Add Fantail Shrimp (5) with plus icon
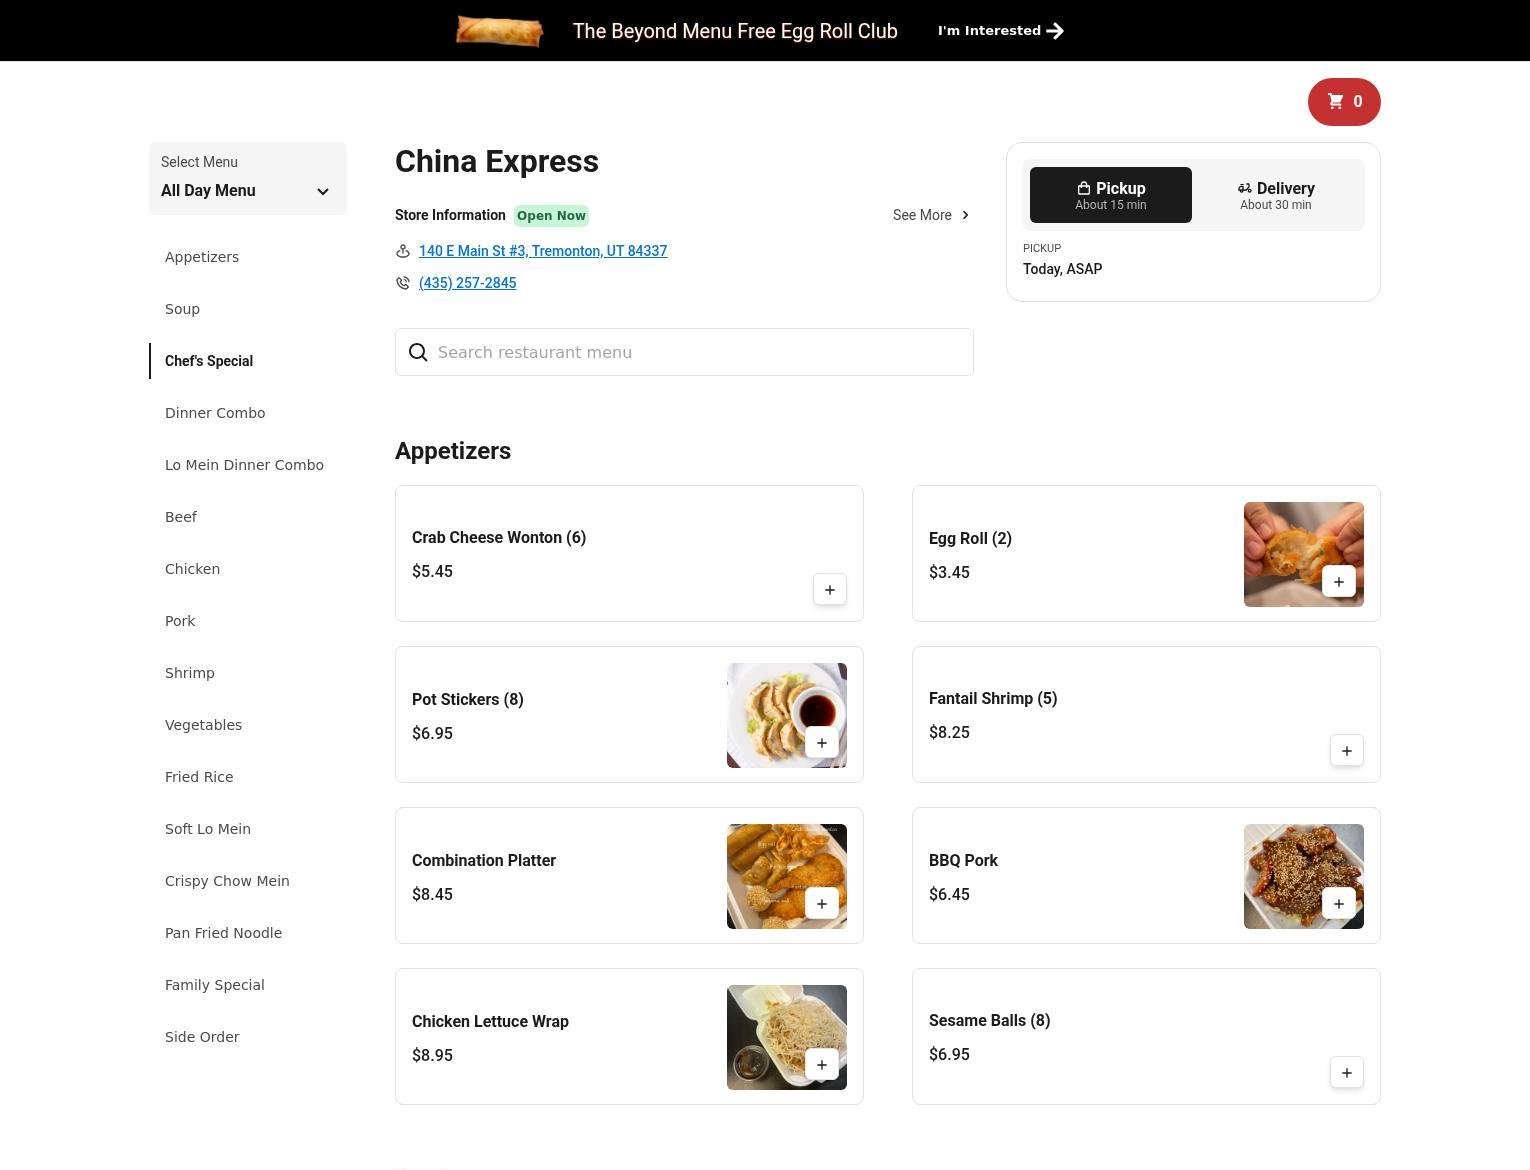 tap(1347, 751)
